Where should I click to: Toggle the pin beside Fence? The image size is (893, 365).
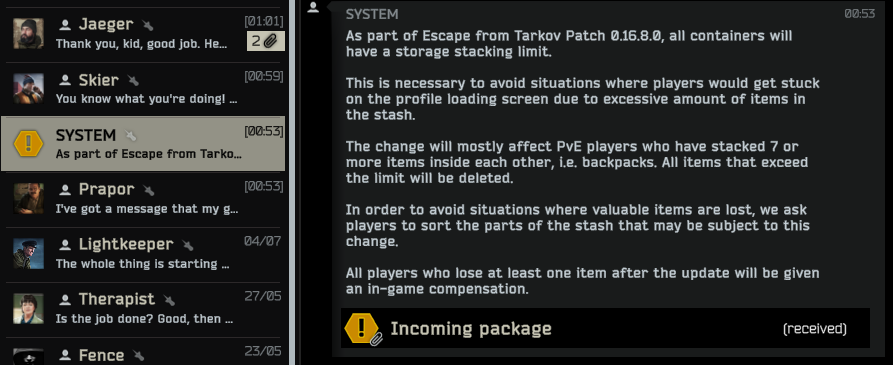138,355
